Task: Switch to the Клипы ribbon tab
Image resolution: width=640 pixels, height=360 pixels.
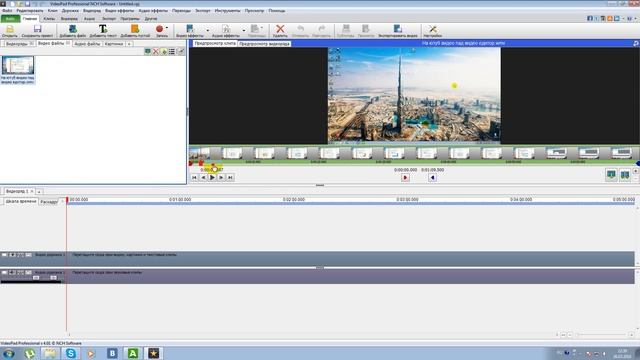Action: pyautogui.click(x=49, y=19)
